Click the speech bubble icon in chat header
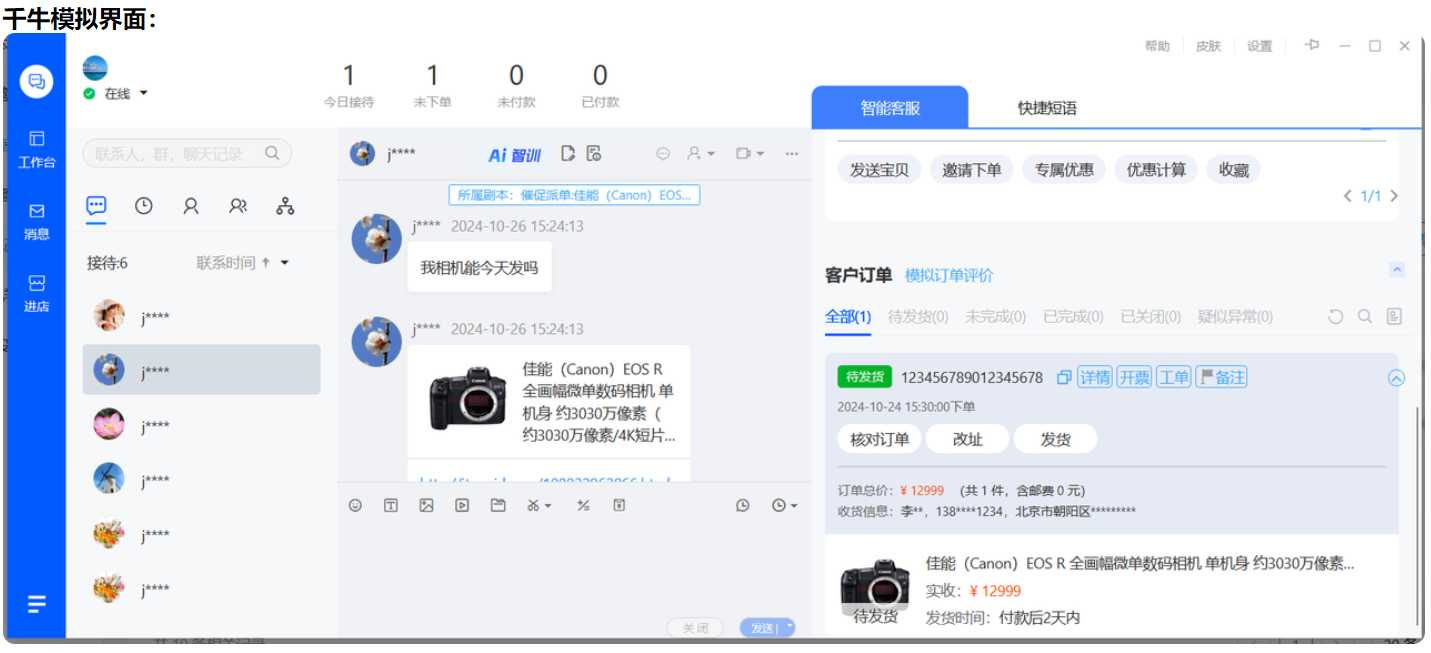 click(x=662, y=153)
